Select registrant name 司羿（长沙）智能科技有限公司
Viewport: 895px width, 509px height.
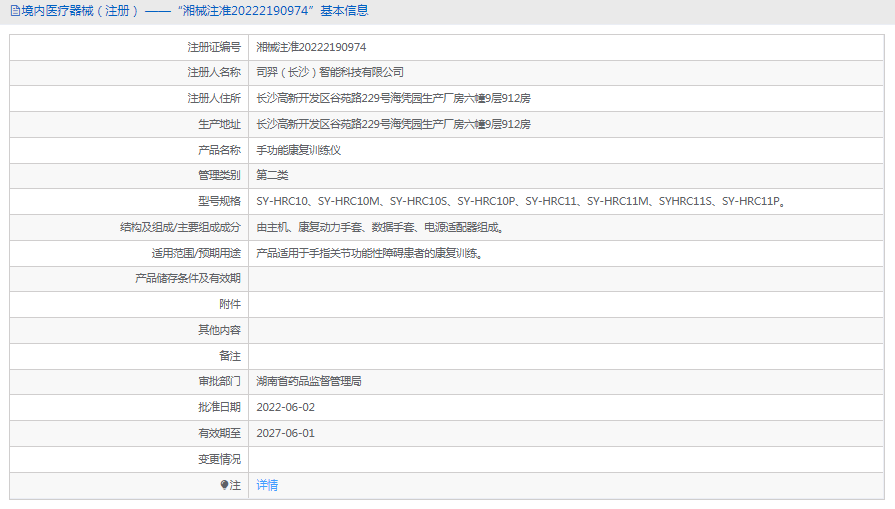pos(330,72)
